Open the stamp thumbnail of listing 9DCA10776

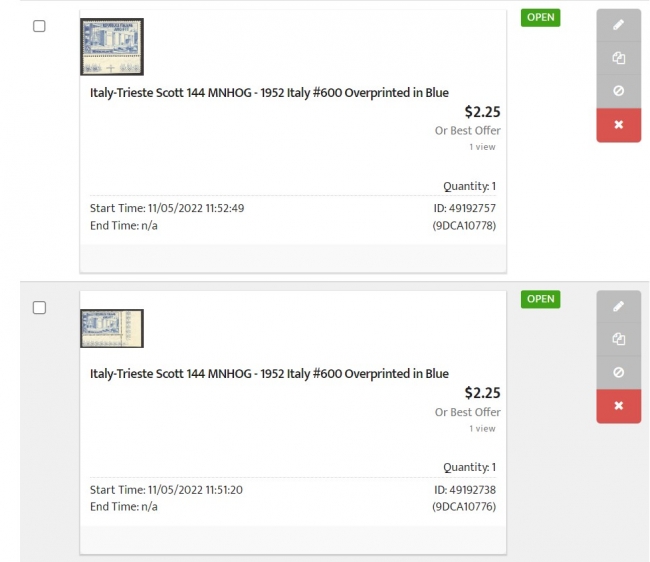pyautogui.click(x=112, y=328)
